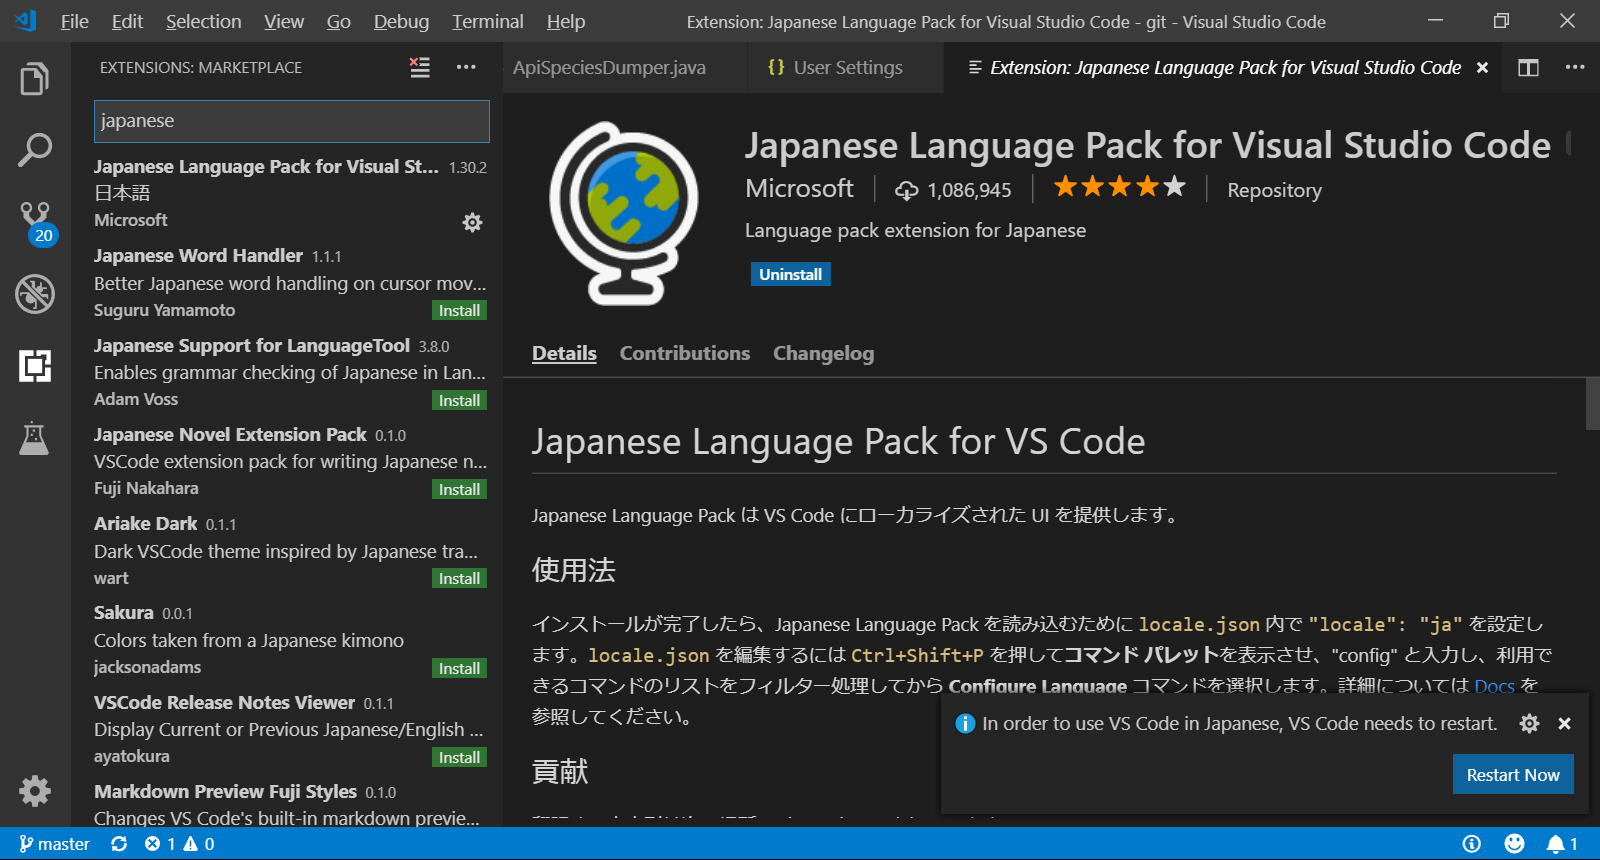Install Japanese Novel Extension Pack
The height and width of the screenshot is (860, 1600).
(x=459, y=489)
